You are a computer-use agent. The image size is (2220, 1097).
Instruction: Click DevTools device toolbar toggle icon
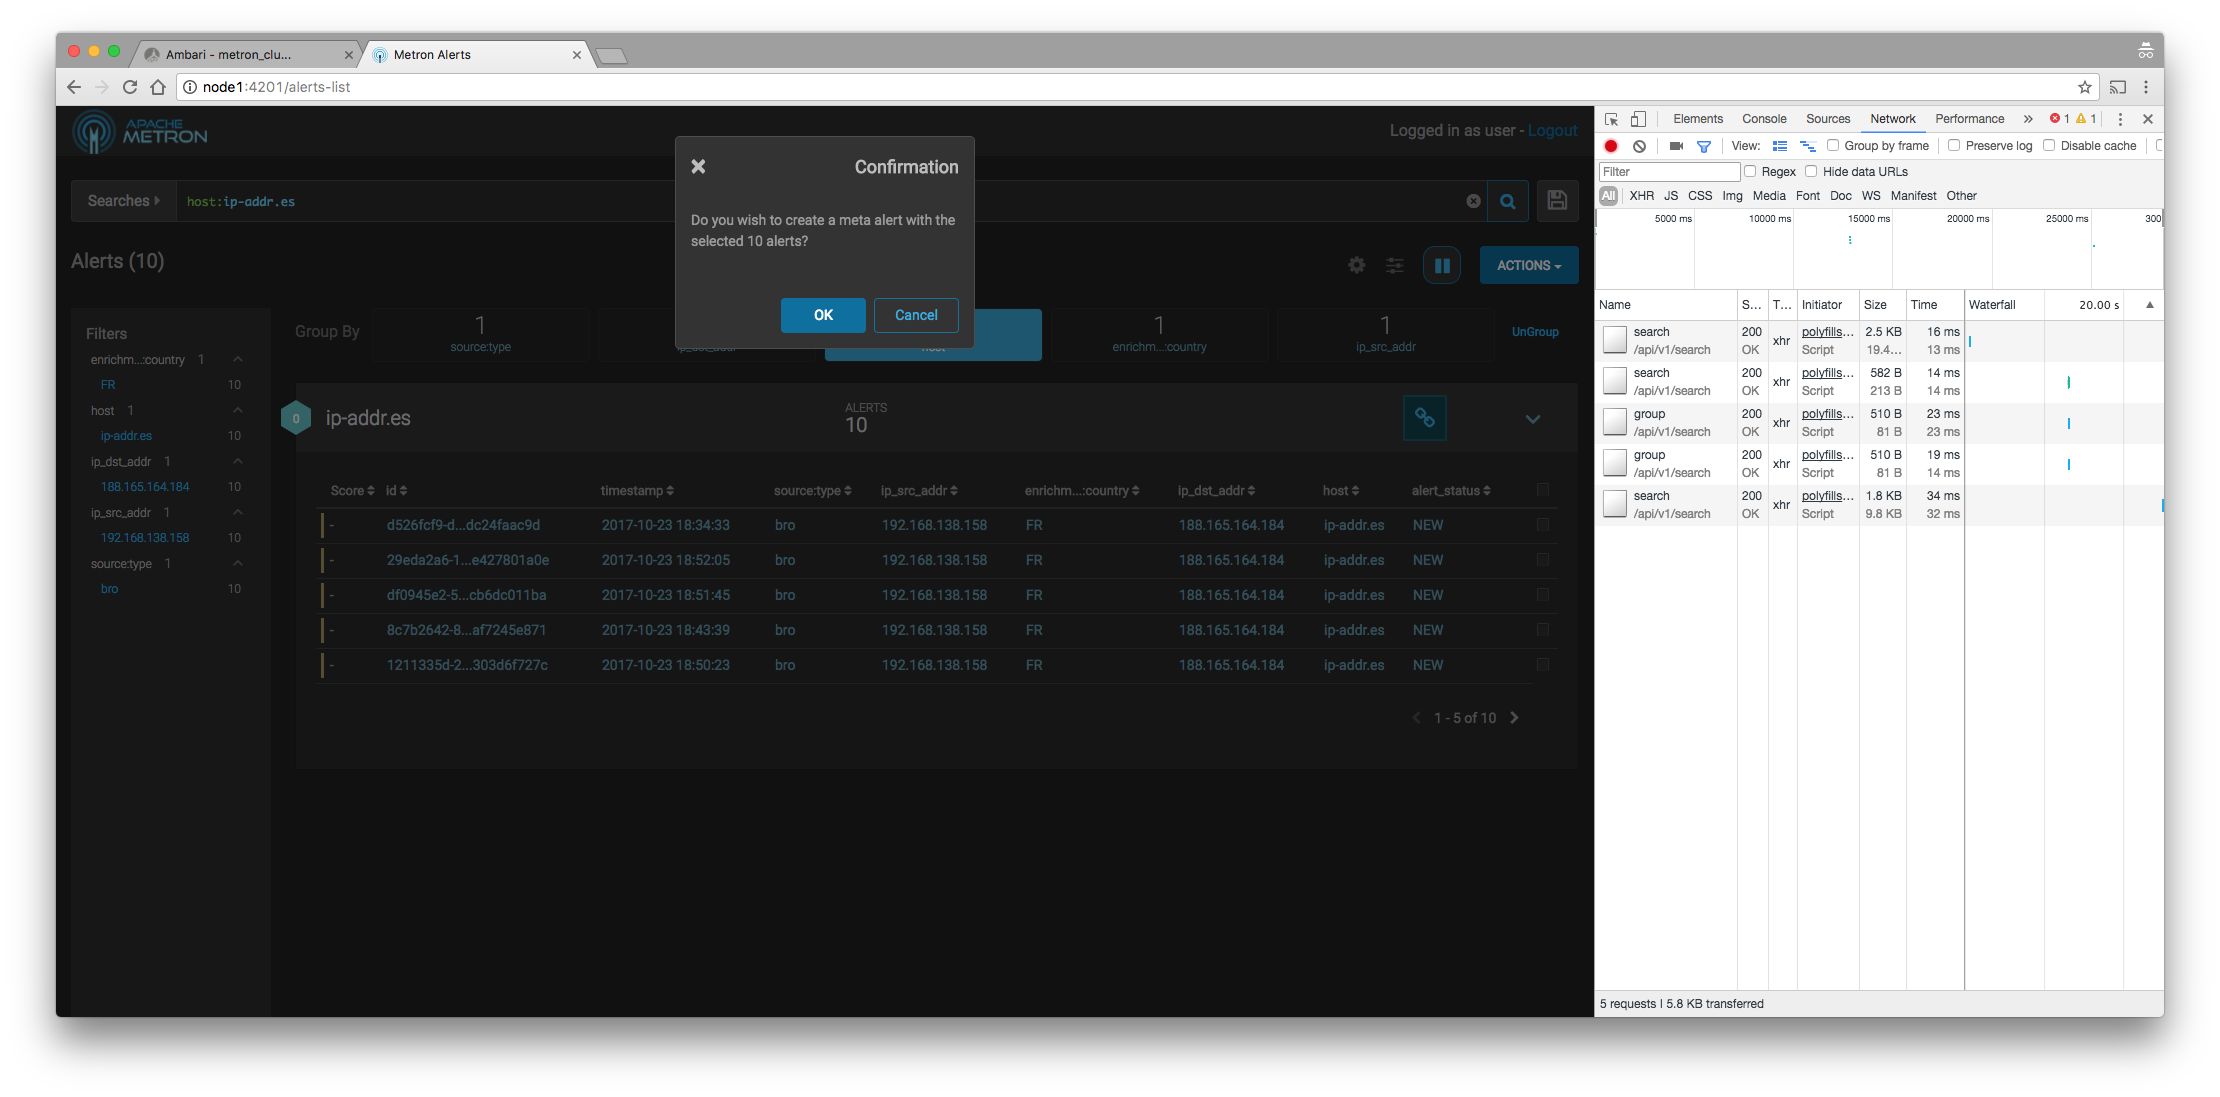[x=1638, y=119]
